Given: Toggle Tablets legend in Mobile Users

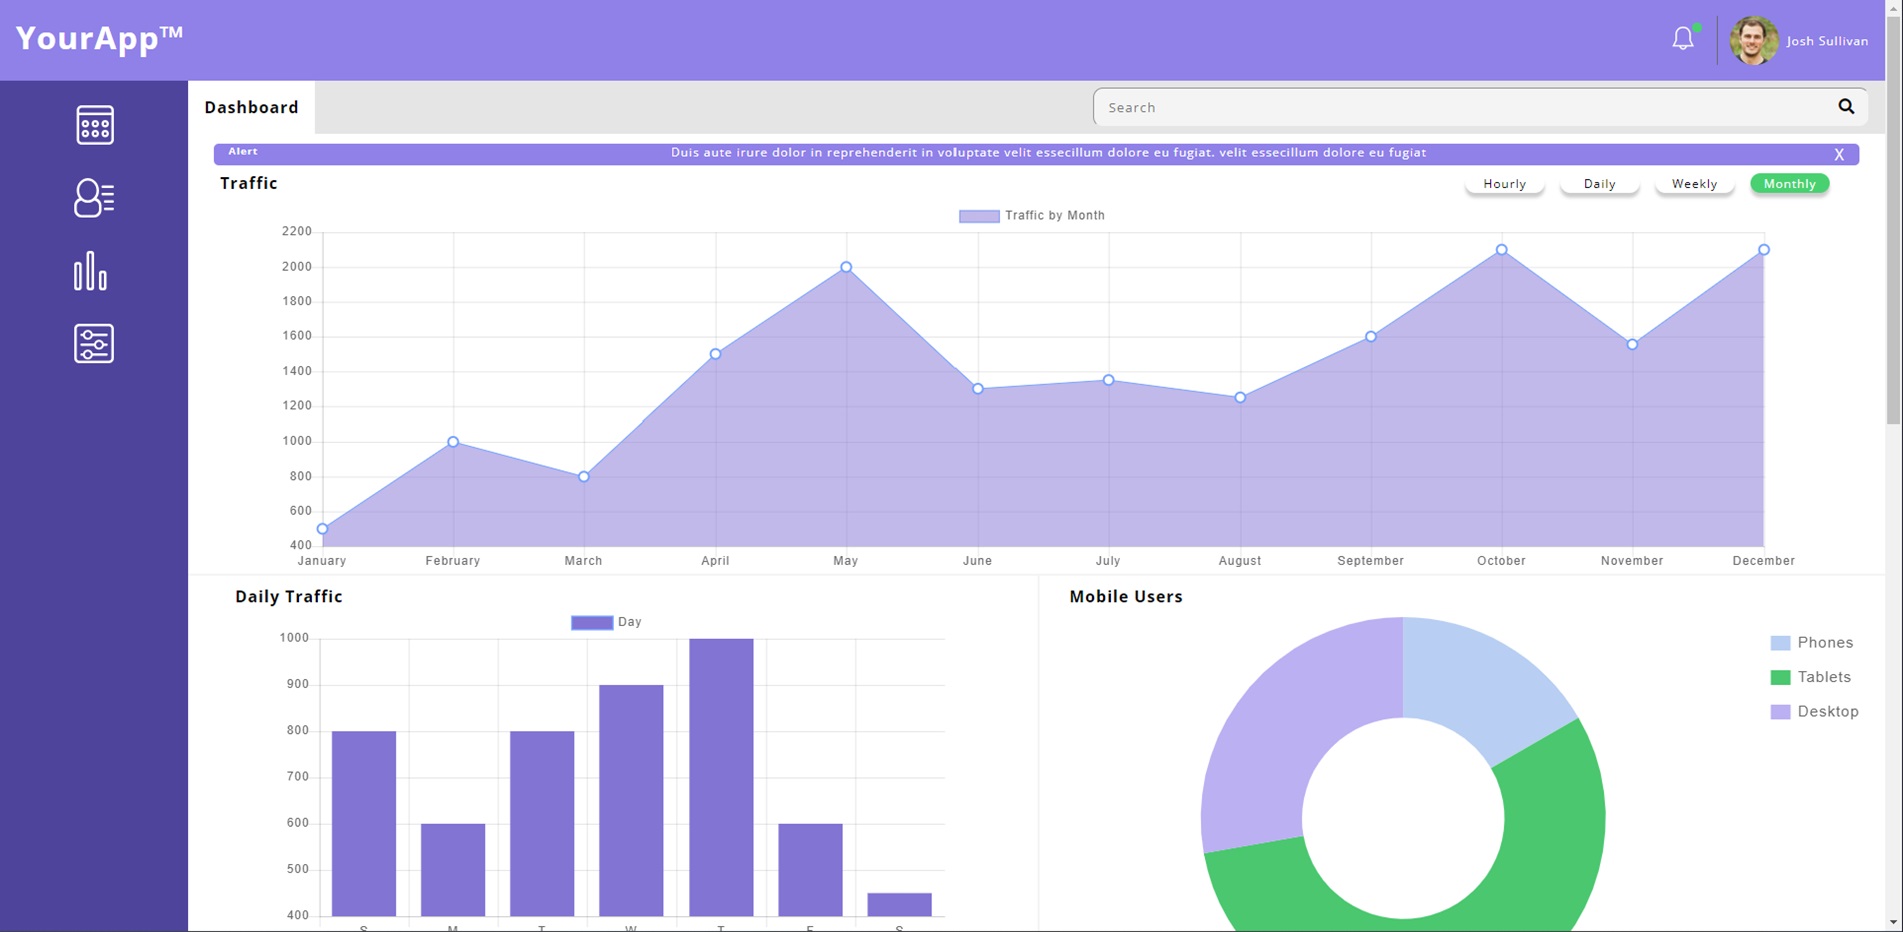Looking at the screenshot, I should [1811, 677].
